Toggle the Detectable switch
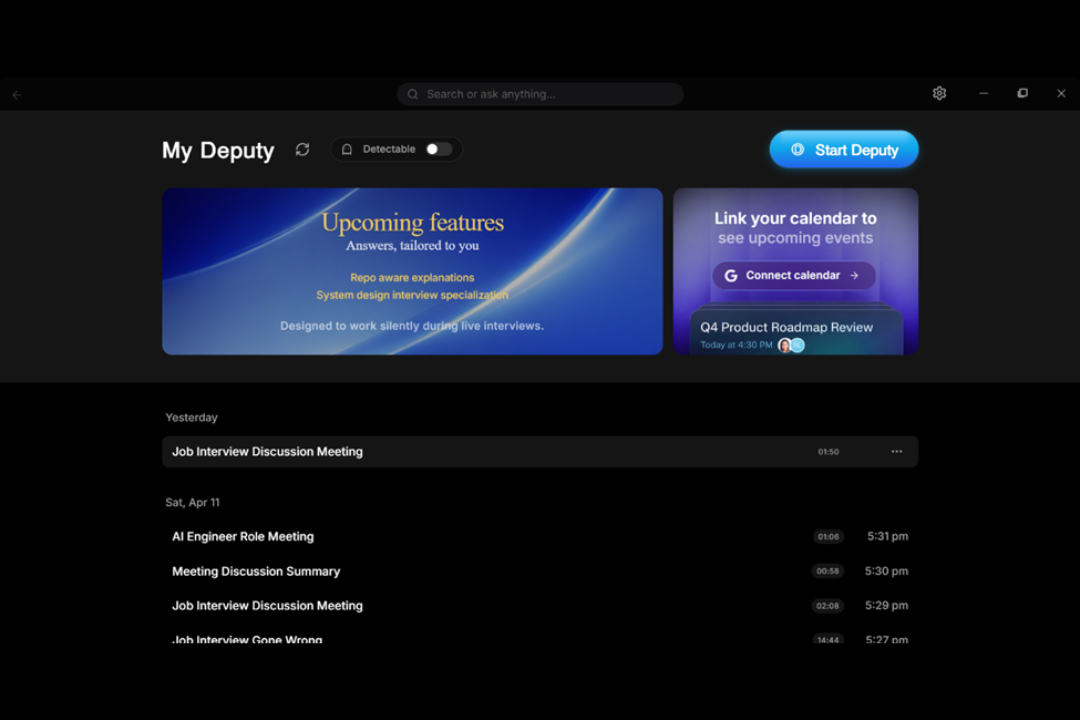This screenshot has width=1080, height=720. click(438, 150)
